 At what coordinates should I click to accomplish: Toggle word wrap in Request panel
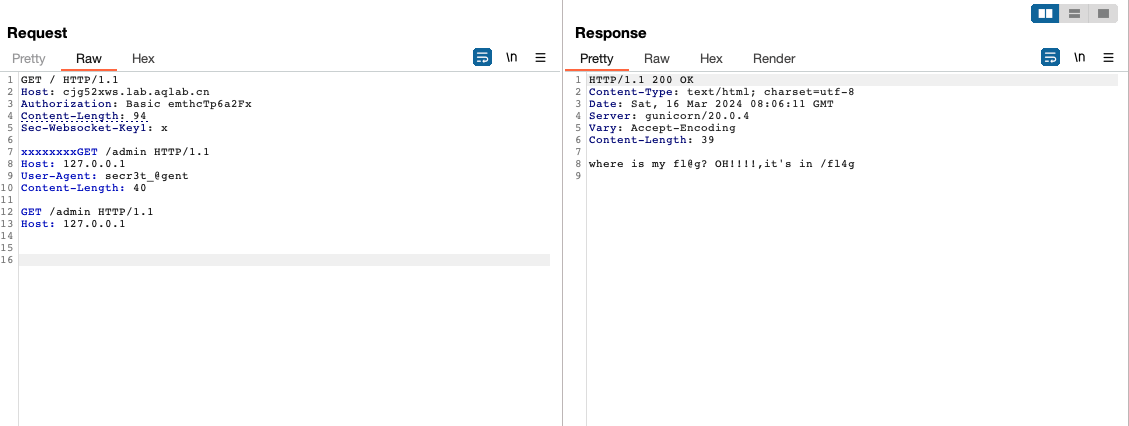click(482, 58)
